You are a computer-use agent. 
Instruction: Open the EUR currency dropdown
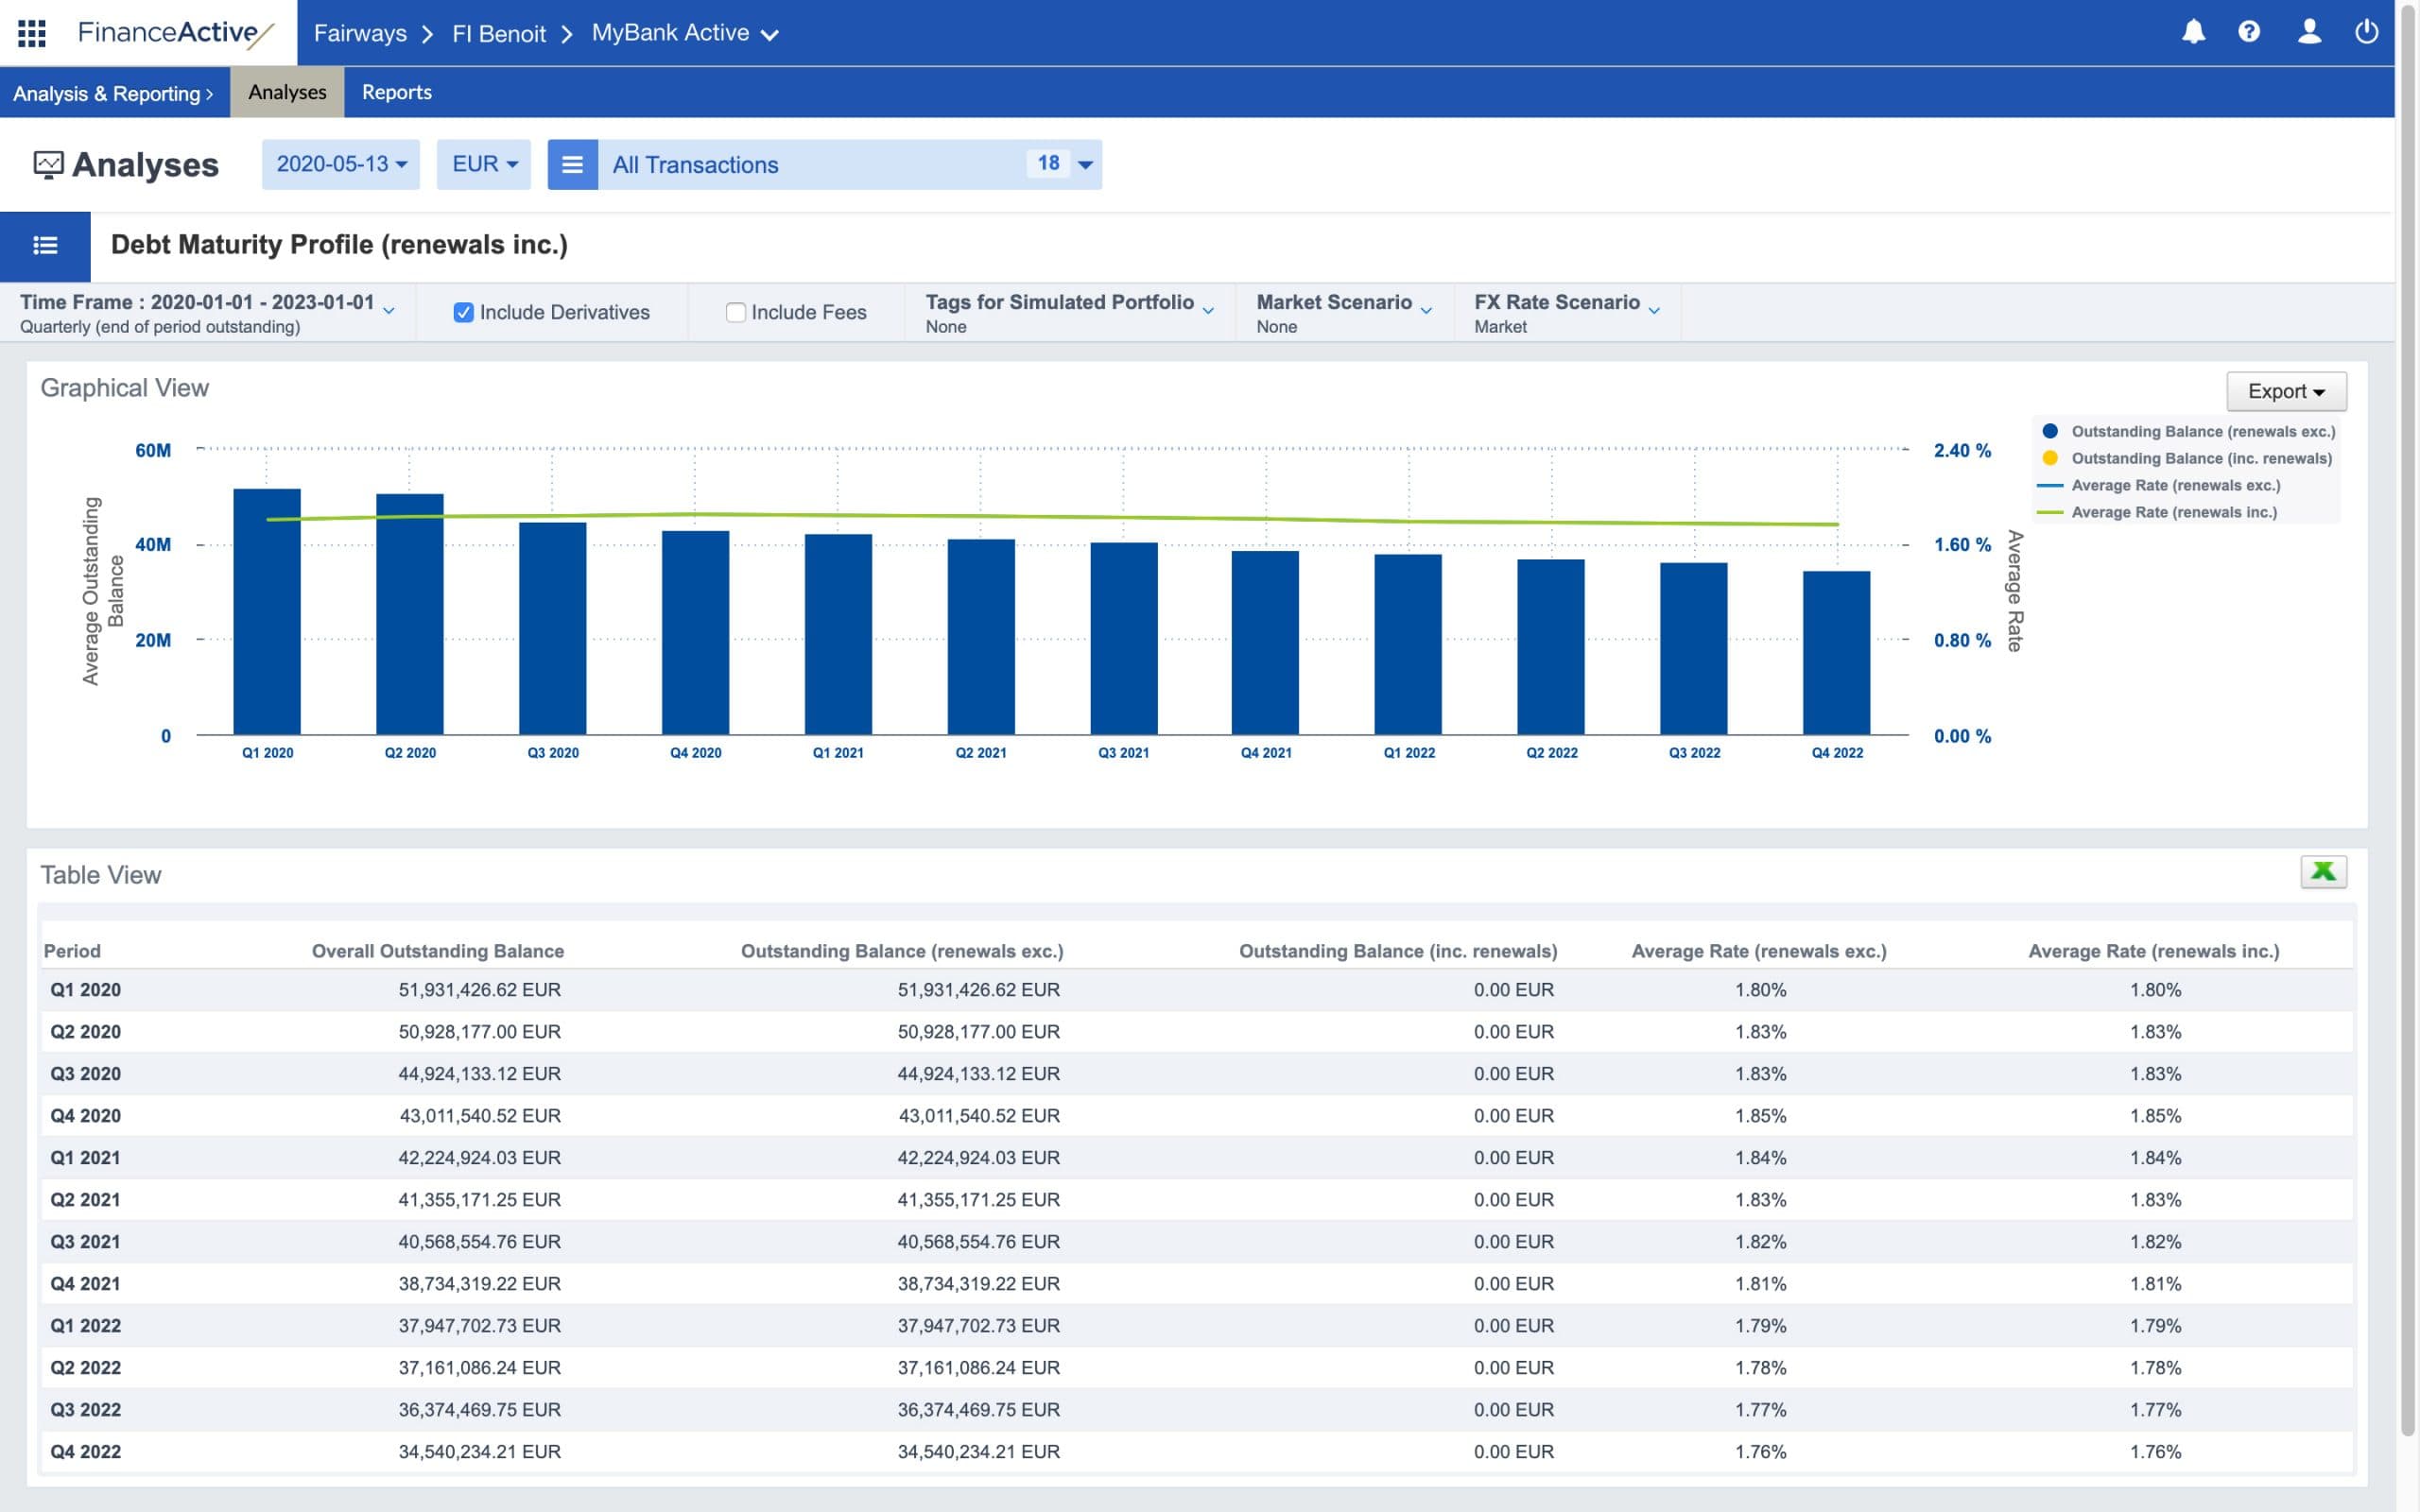(x=484, y=164)
